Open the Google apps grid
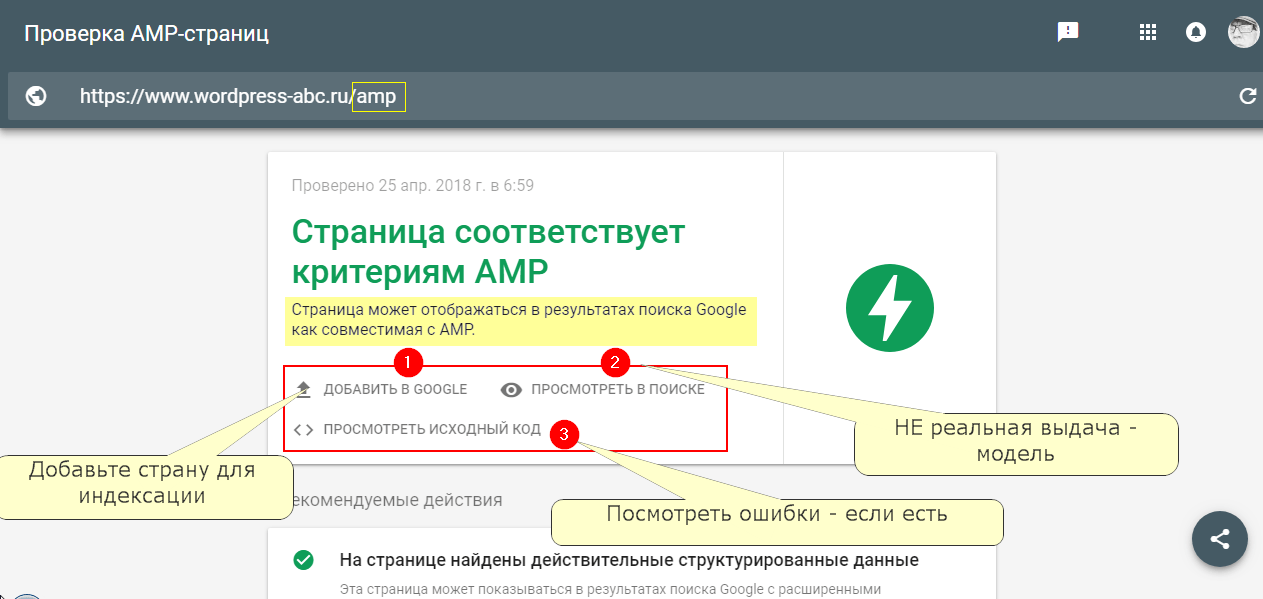 pos(1148,32)
